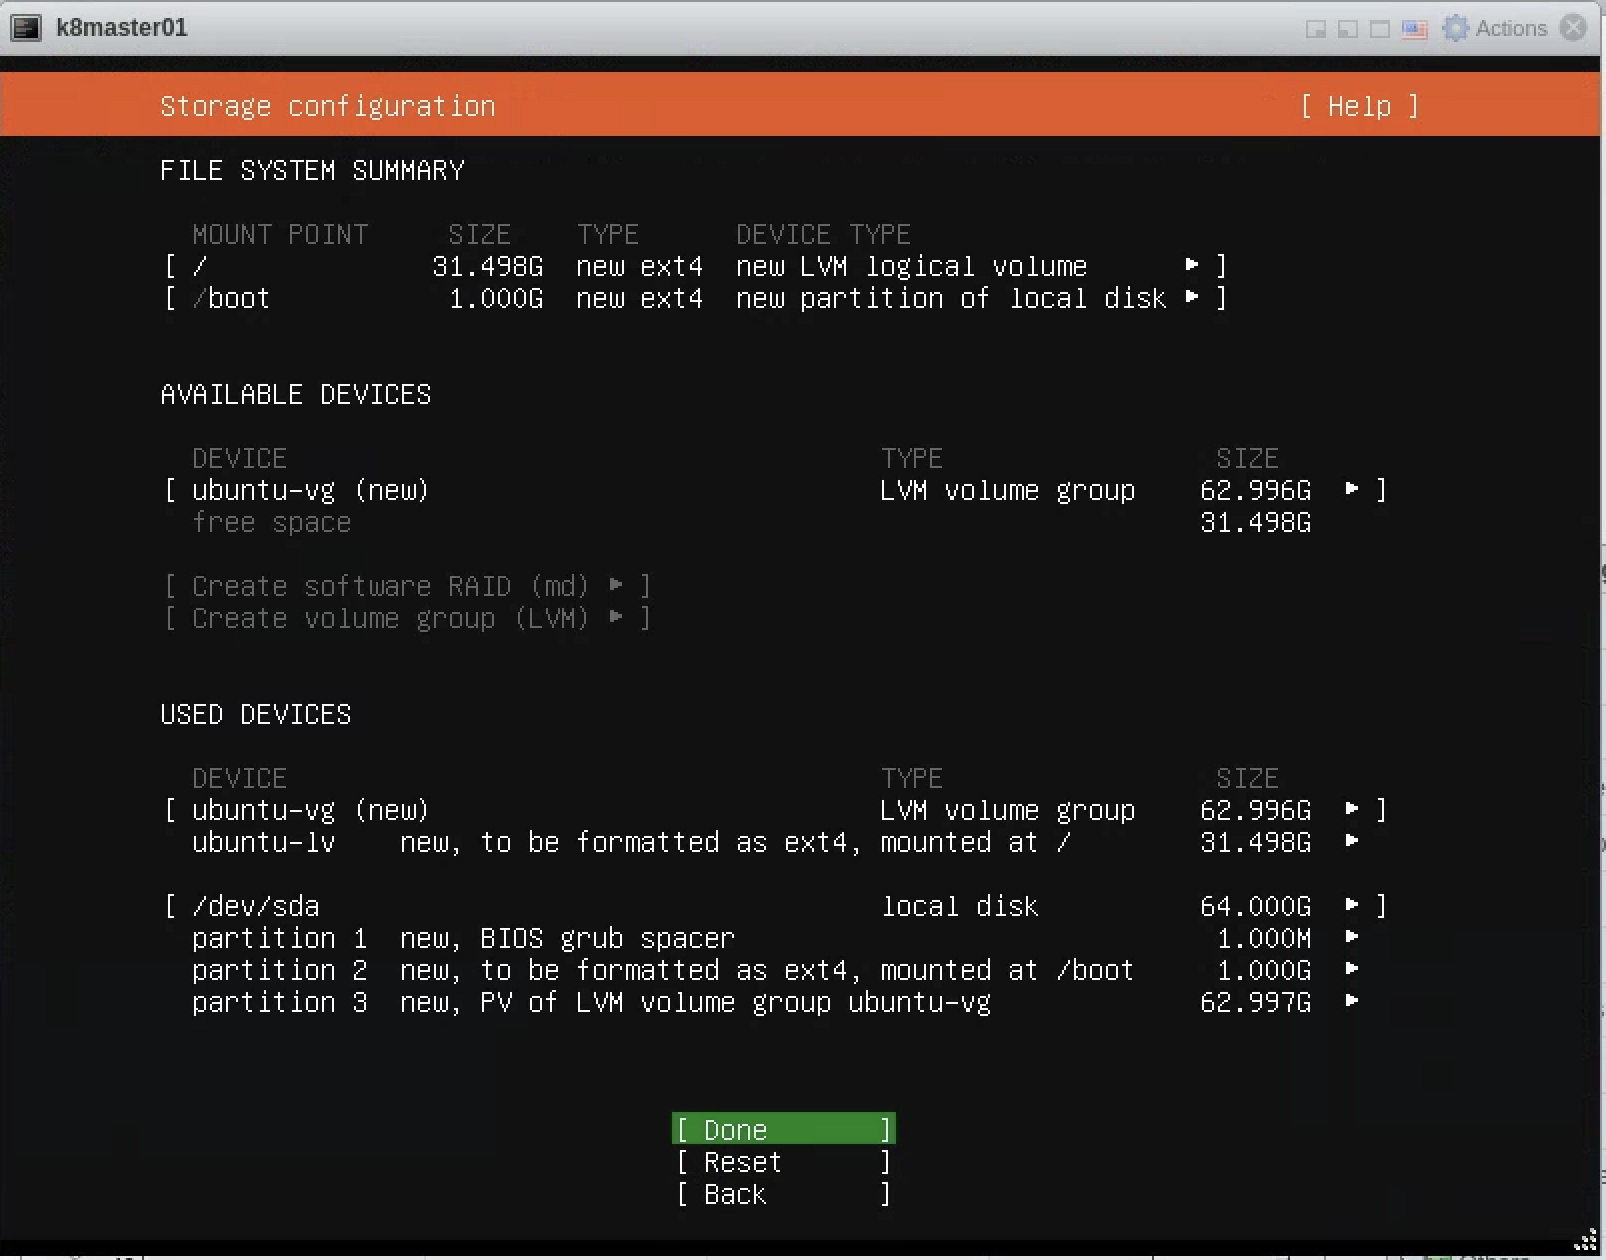Click the k8master01 window title
1606x1260 pixels.
tap(122, 28)
